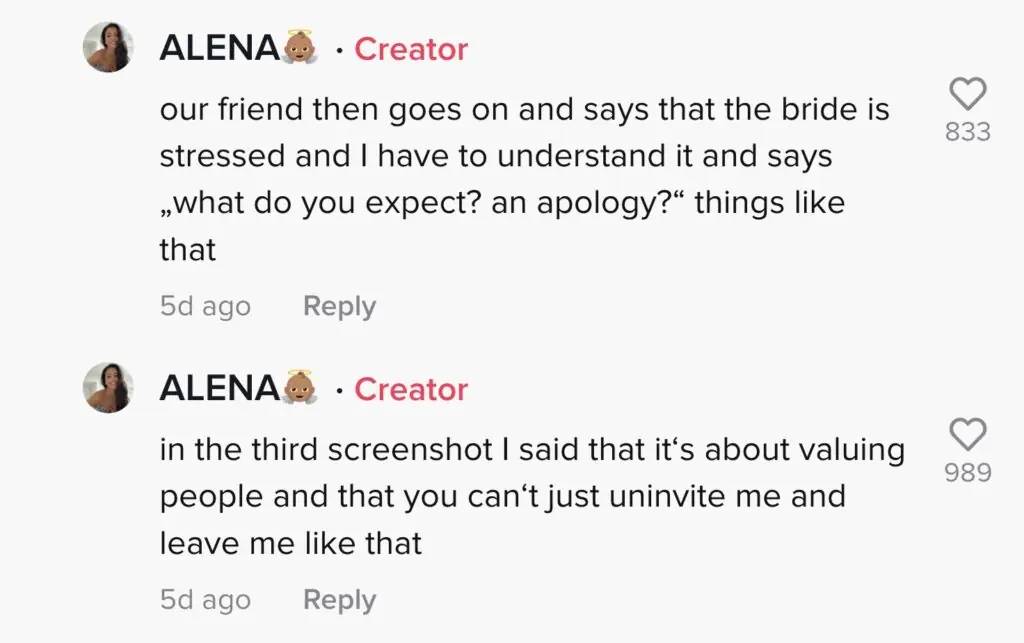Click the Creator badge on the first comment
The width and height of the screenshot is (1024, 643).
click(x=411, y=49)
